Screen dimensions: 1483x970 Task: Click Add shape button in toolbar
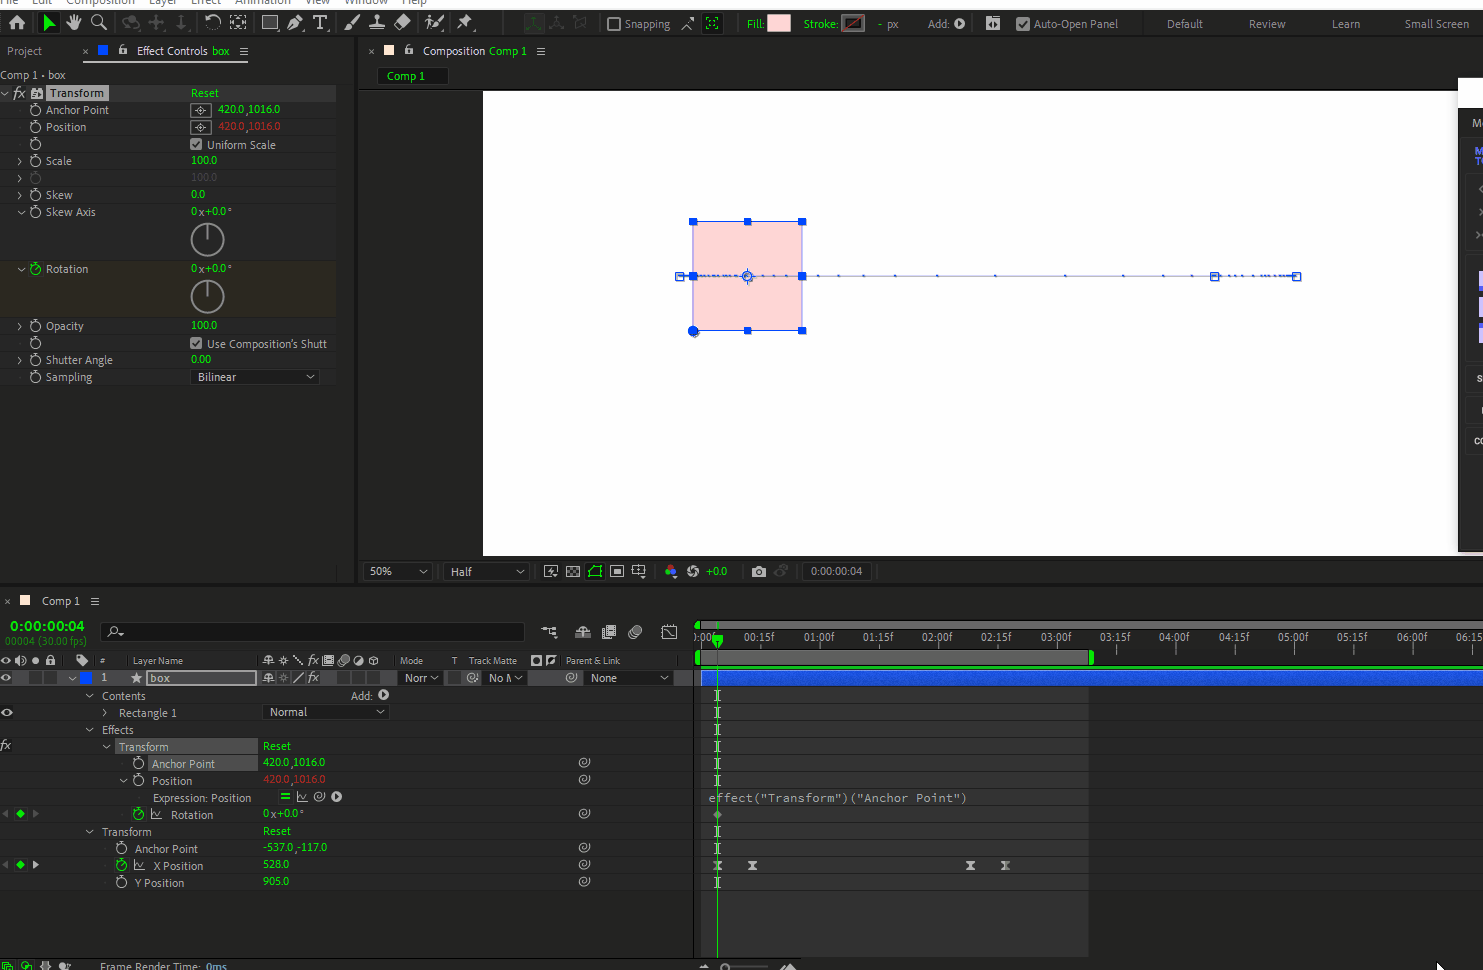960,24
